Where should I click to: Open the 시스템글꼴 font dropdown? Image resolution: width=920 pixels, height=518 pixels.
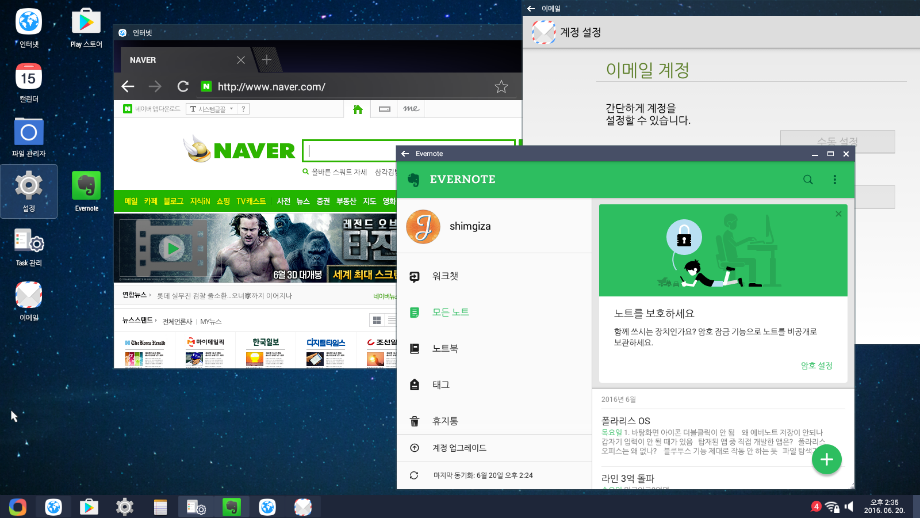[x=211, y=109]
